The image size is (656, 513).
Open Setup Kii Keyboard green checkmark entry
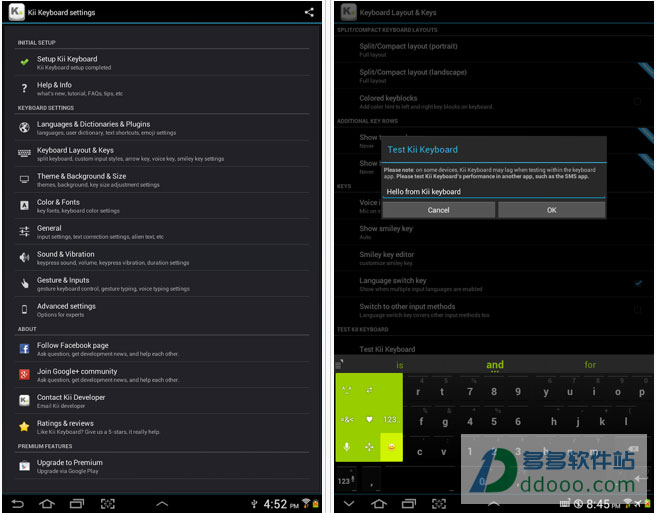[x=162, y=62]
